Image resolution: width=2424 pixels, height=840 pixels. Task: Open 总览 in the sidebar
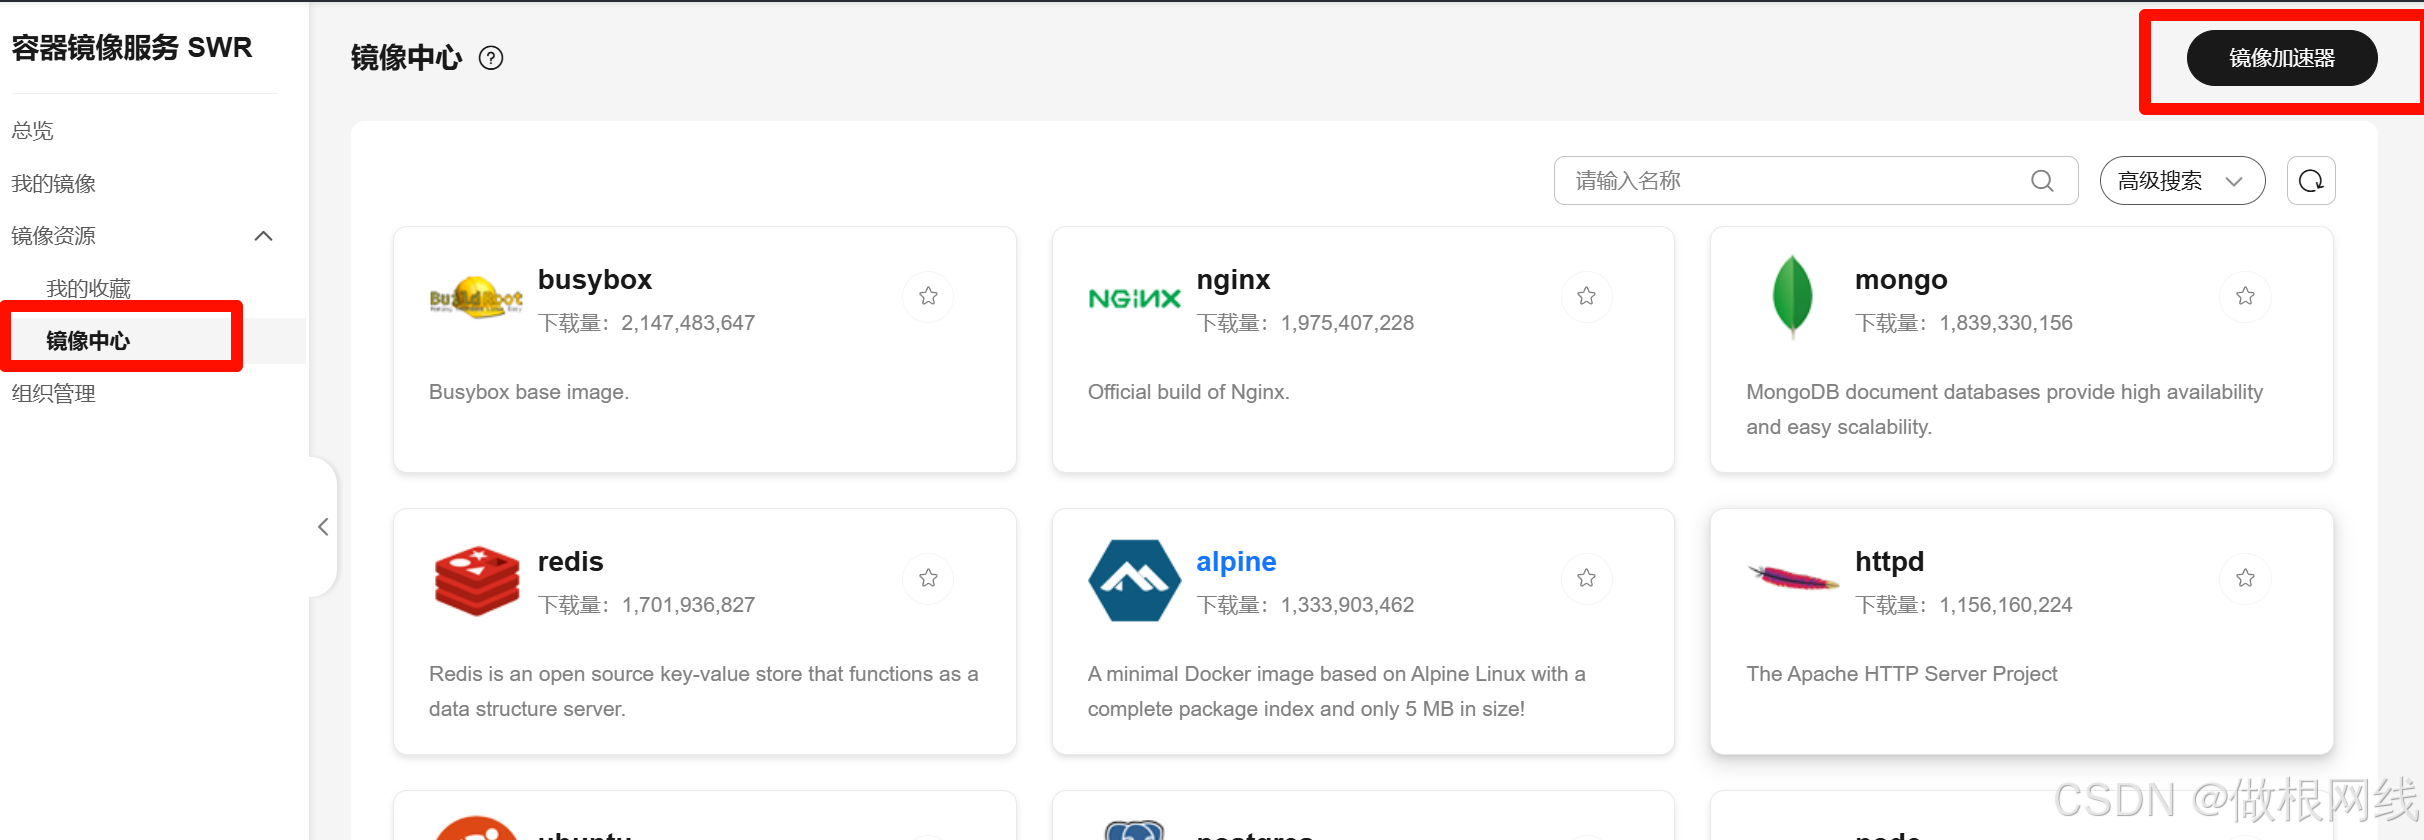pos(33,131)
